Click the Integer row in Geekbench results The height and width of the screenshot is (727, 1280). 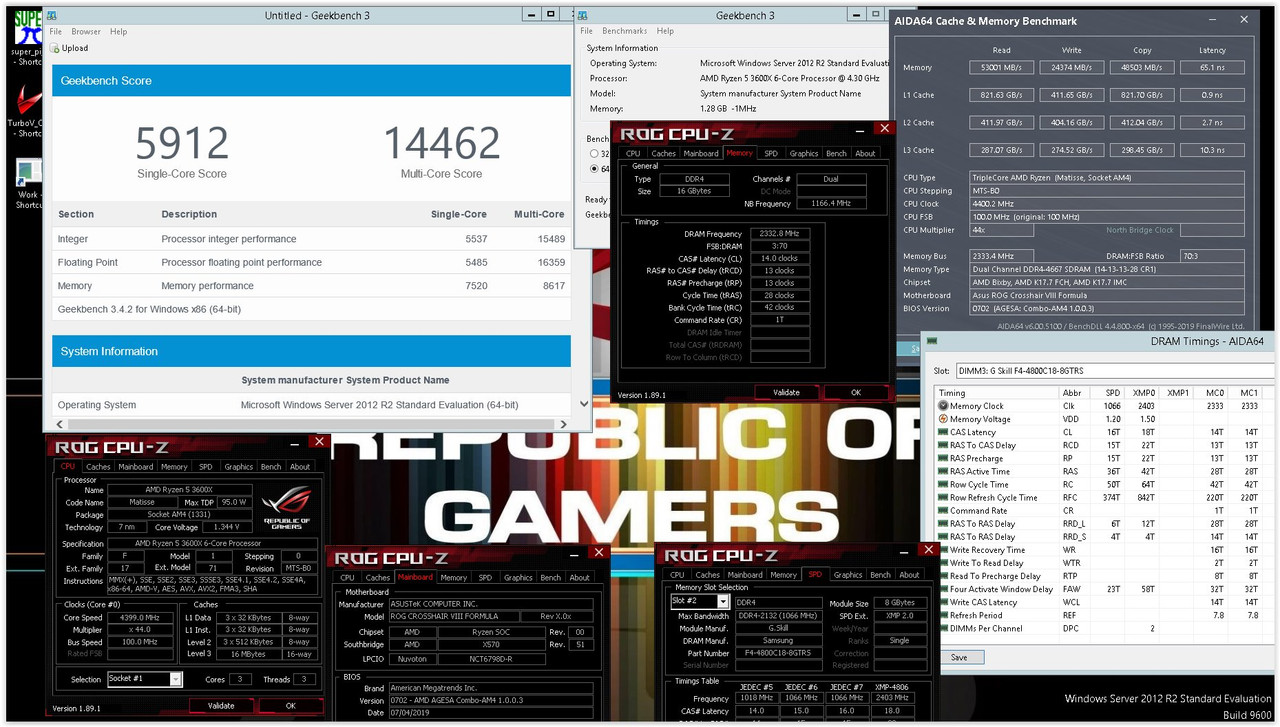coord(312,239)
